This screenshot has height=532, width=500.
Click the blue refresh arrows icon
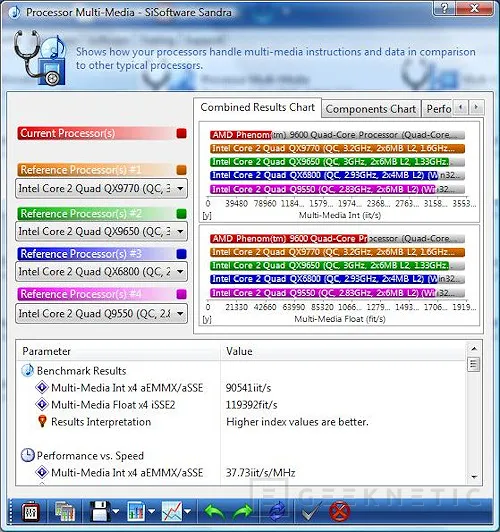277,511
